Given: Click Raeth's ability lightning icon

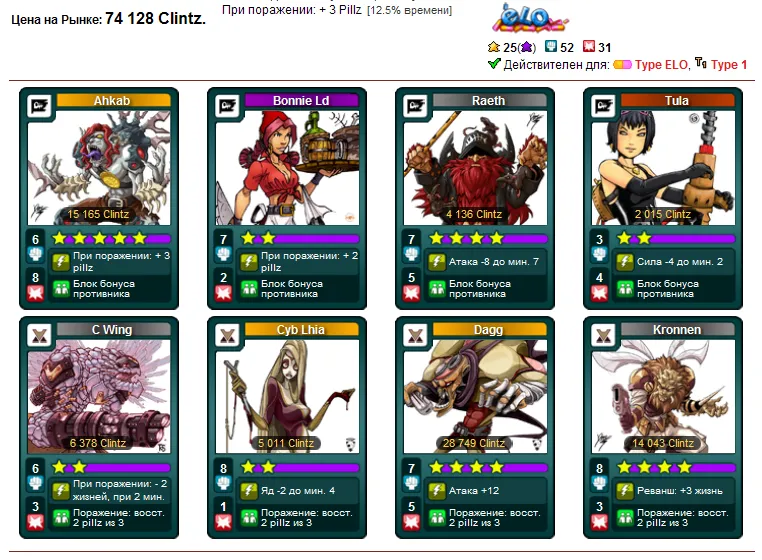Looking at the screenshot, I should click(436, 262).
